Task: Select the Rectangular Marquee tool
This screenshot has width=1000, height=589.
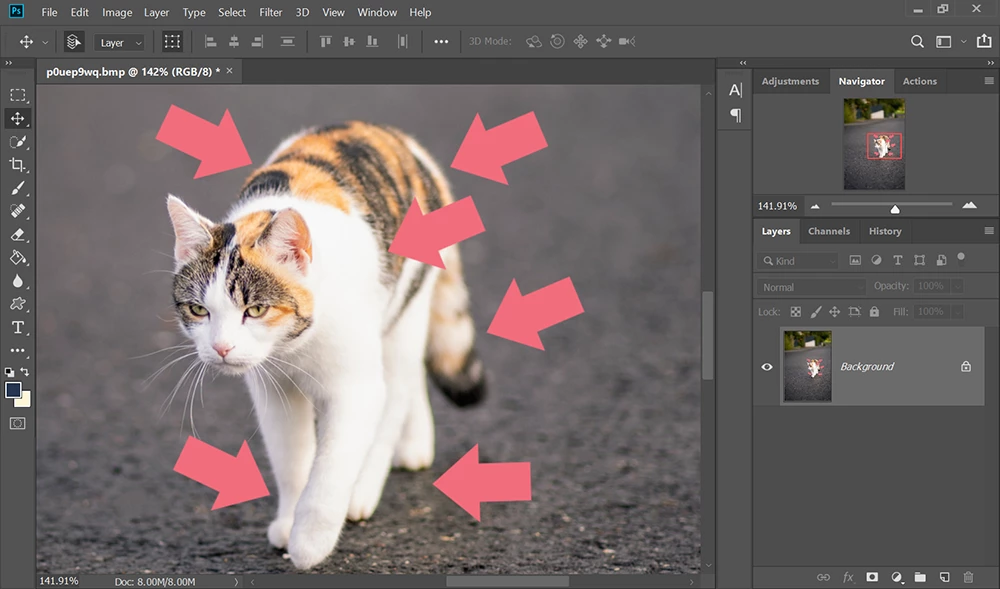Action: point(18,95)
